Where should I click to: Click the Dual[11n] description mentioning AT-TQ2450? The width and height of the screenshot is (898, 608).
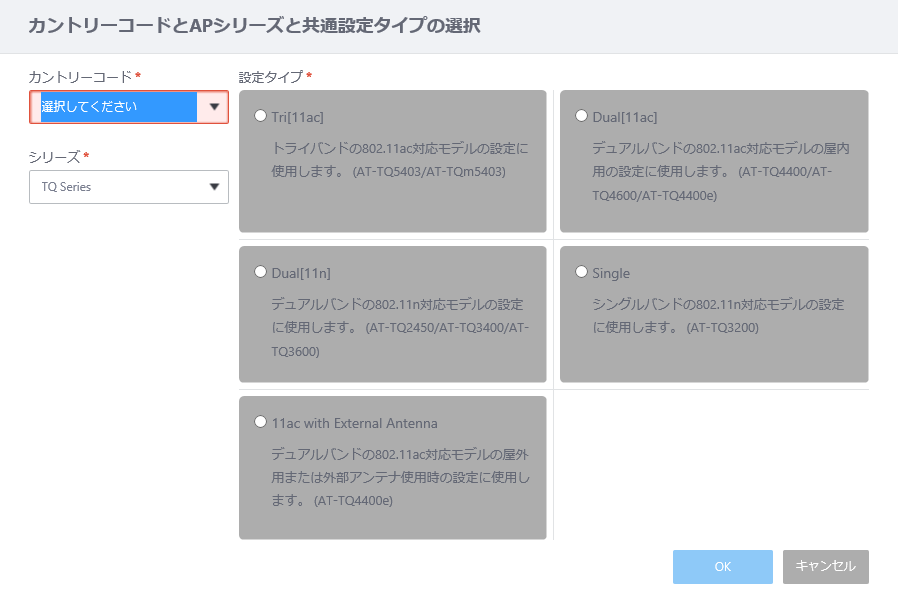point(400,327)
